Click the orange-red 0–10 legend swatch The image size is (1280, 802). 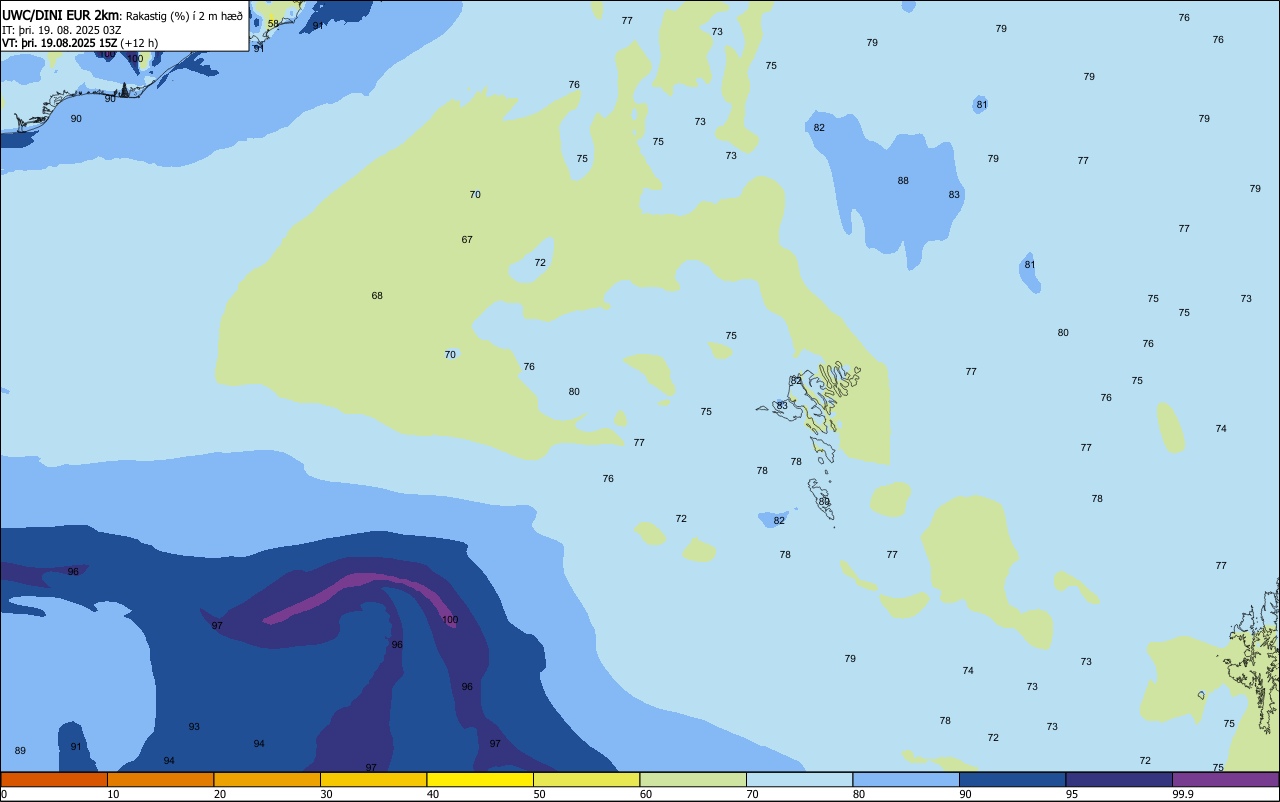[54, 779]
